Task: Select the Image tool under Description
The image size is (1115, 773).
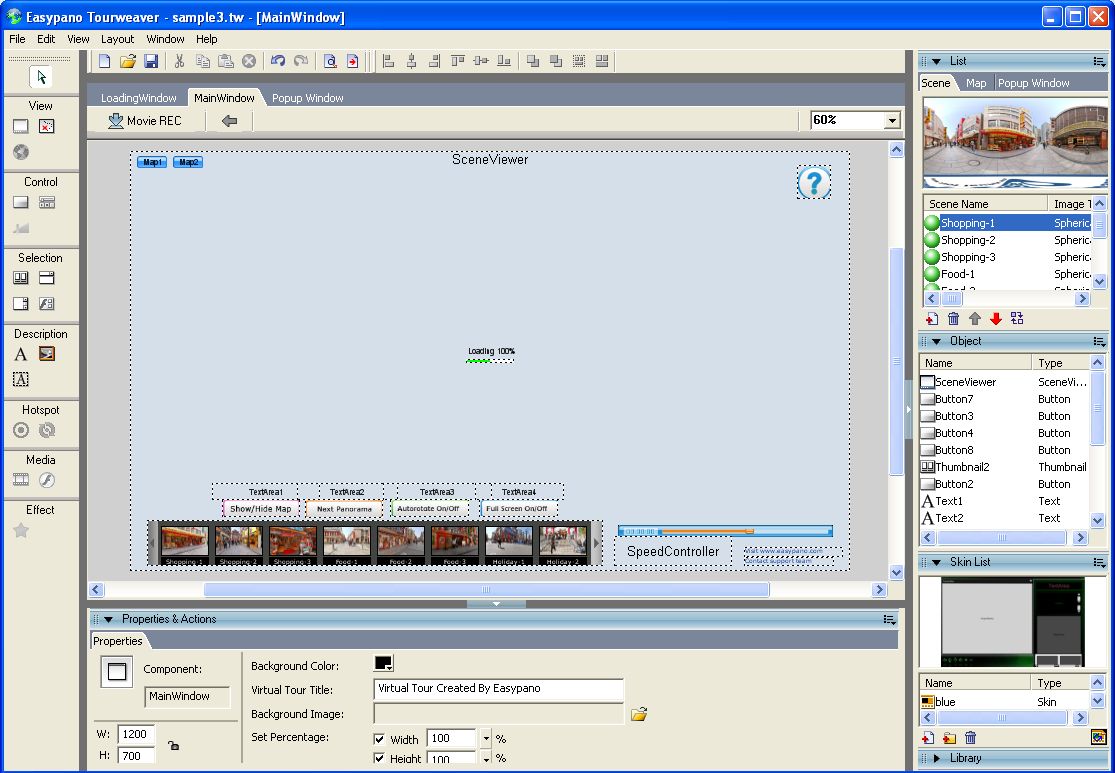Action: point(47,354)
